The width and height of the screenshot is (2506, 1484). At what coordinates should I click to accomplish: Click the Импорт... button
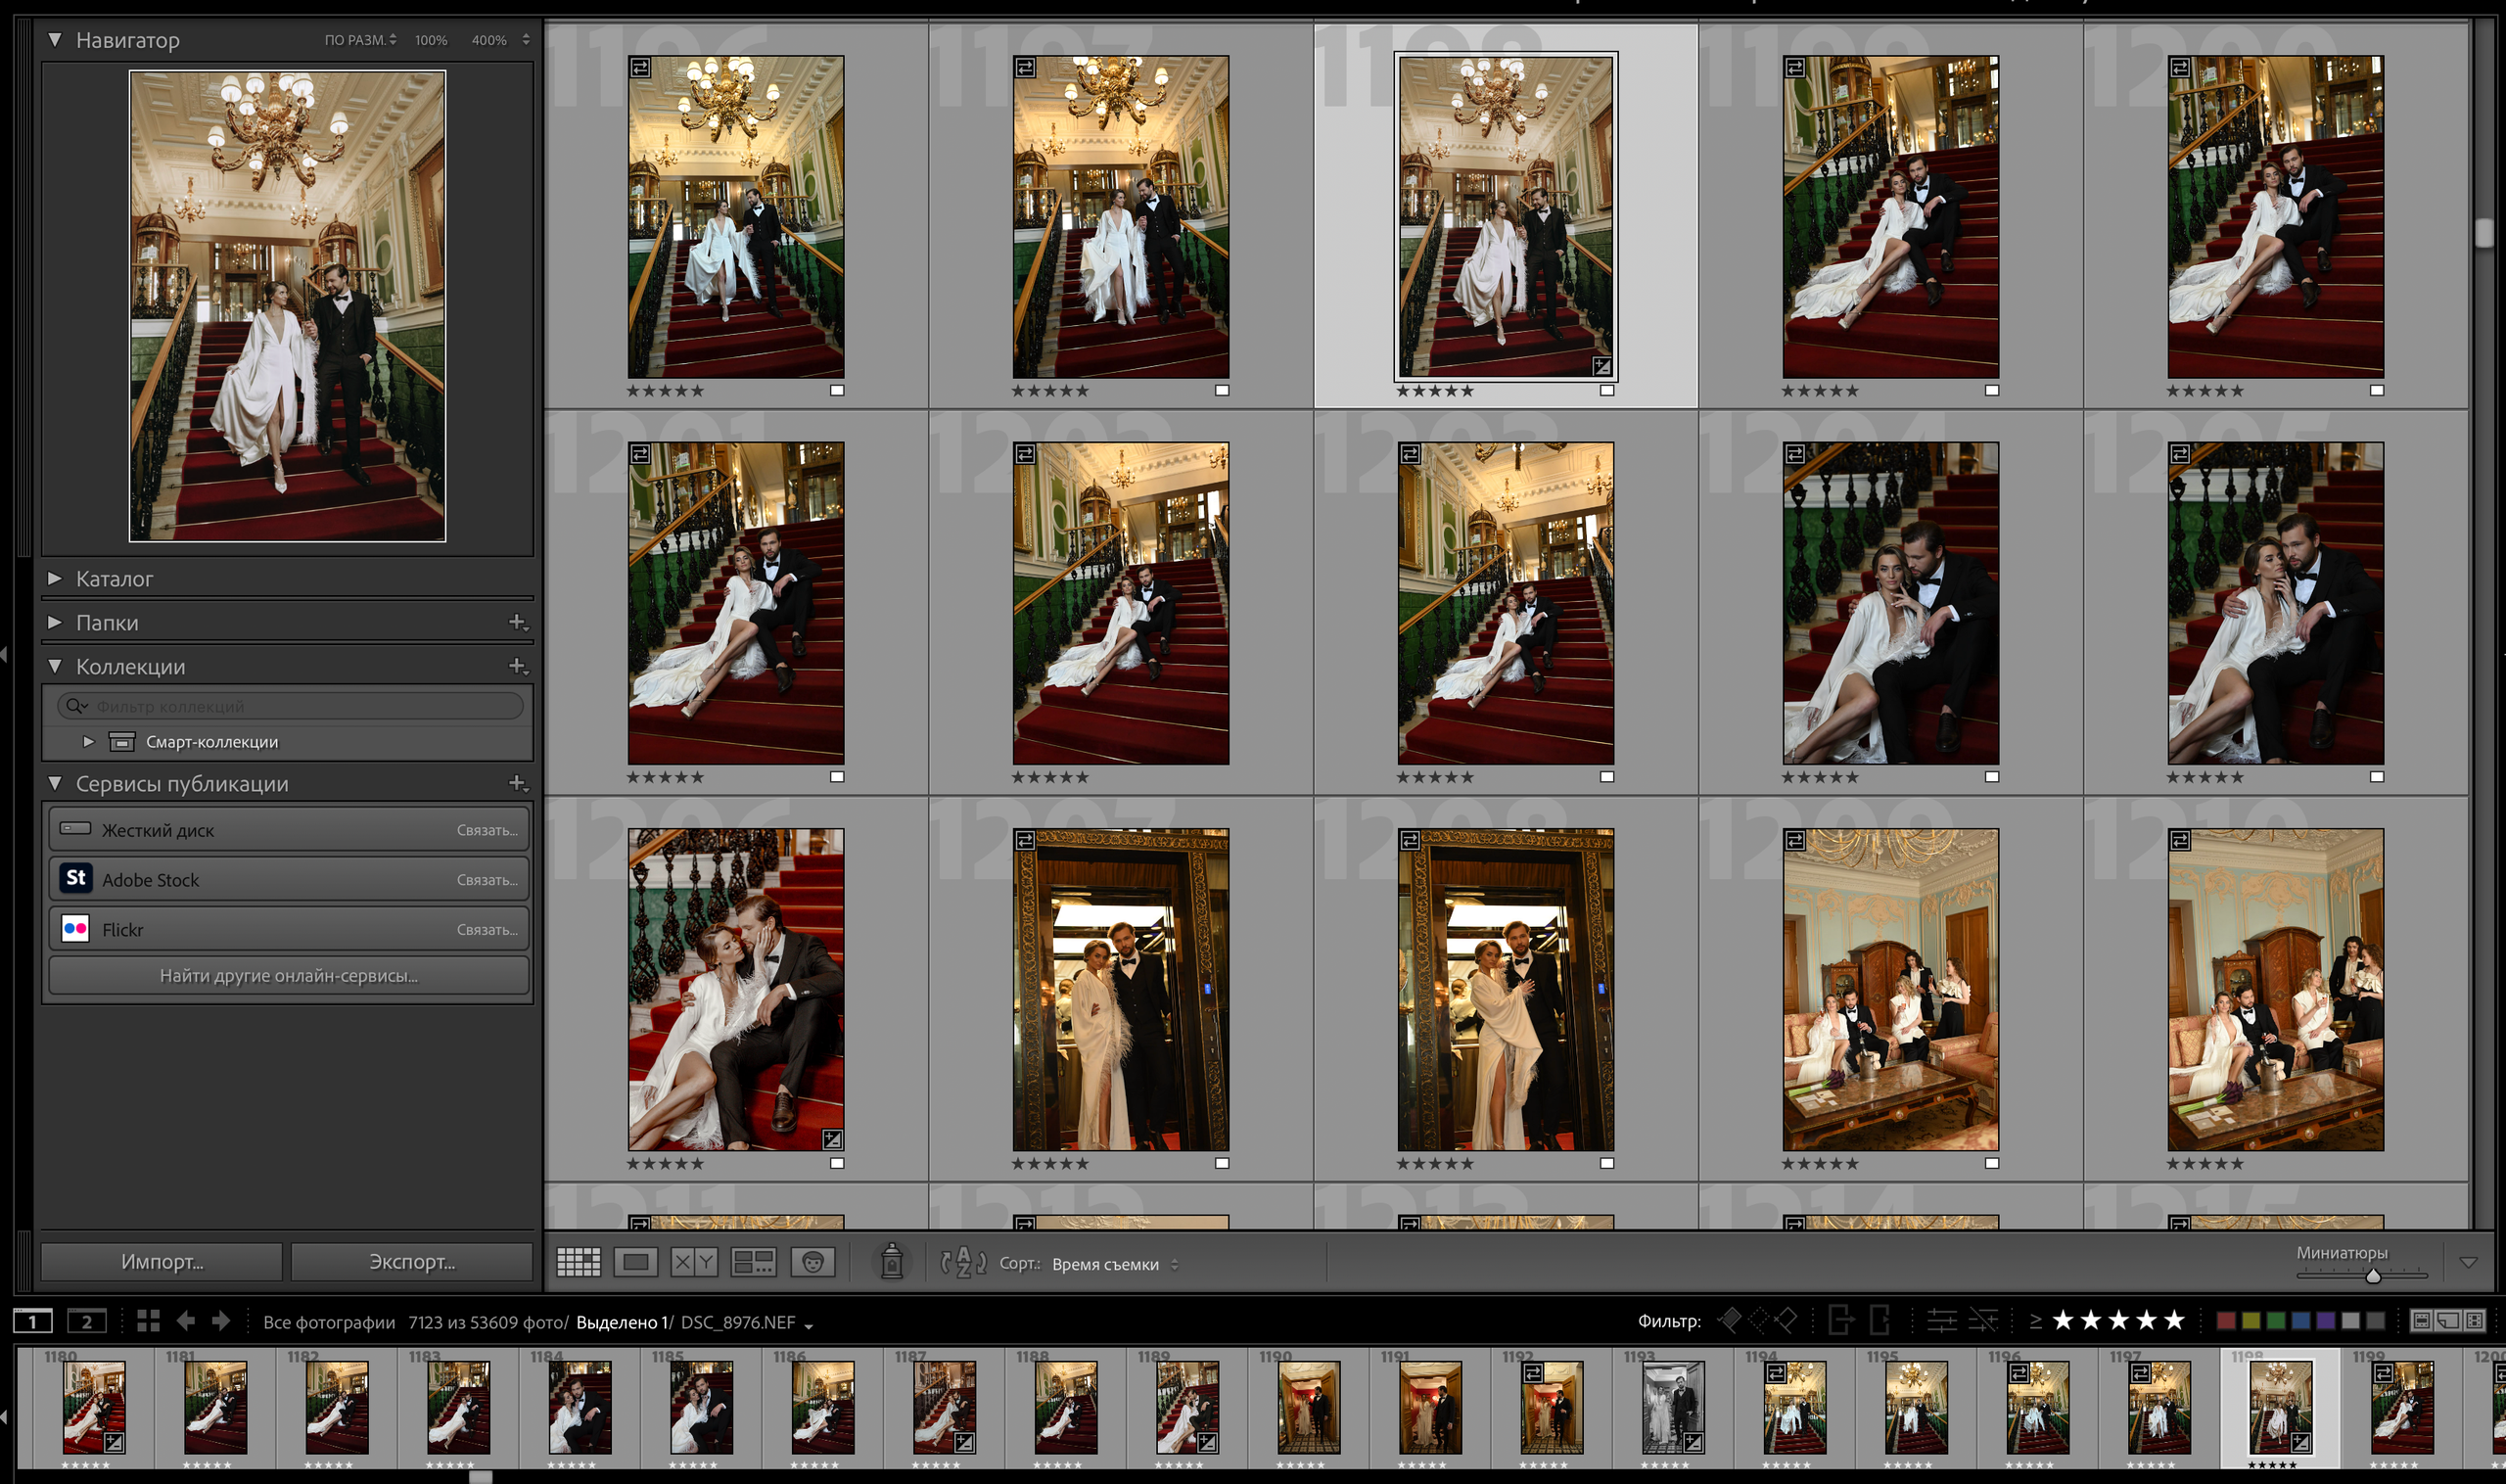[x=162, y=1262]
